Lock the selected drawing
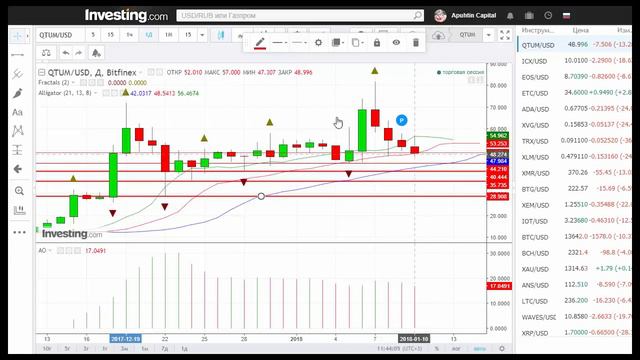640x360 pixels. pos(377,42)
